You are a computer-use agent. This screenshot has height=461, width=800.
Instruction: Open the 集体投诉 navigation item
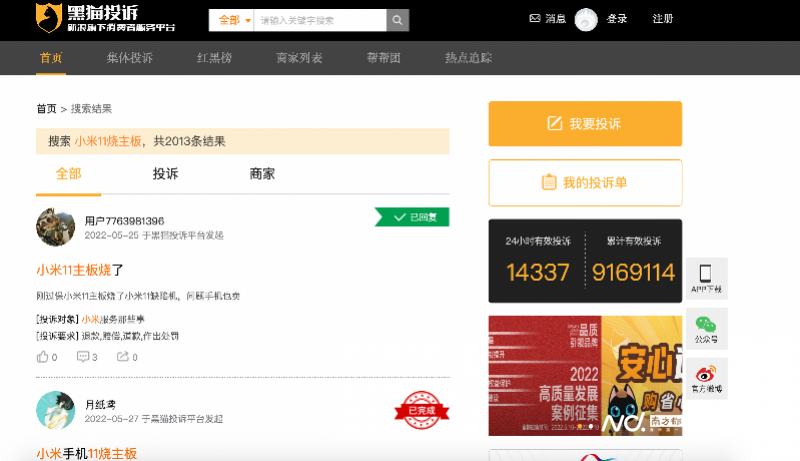pos(130,58)
